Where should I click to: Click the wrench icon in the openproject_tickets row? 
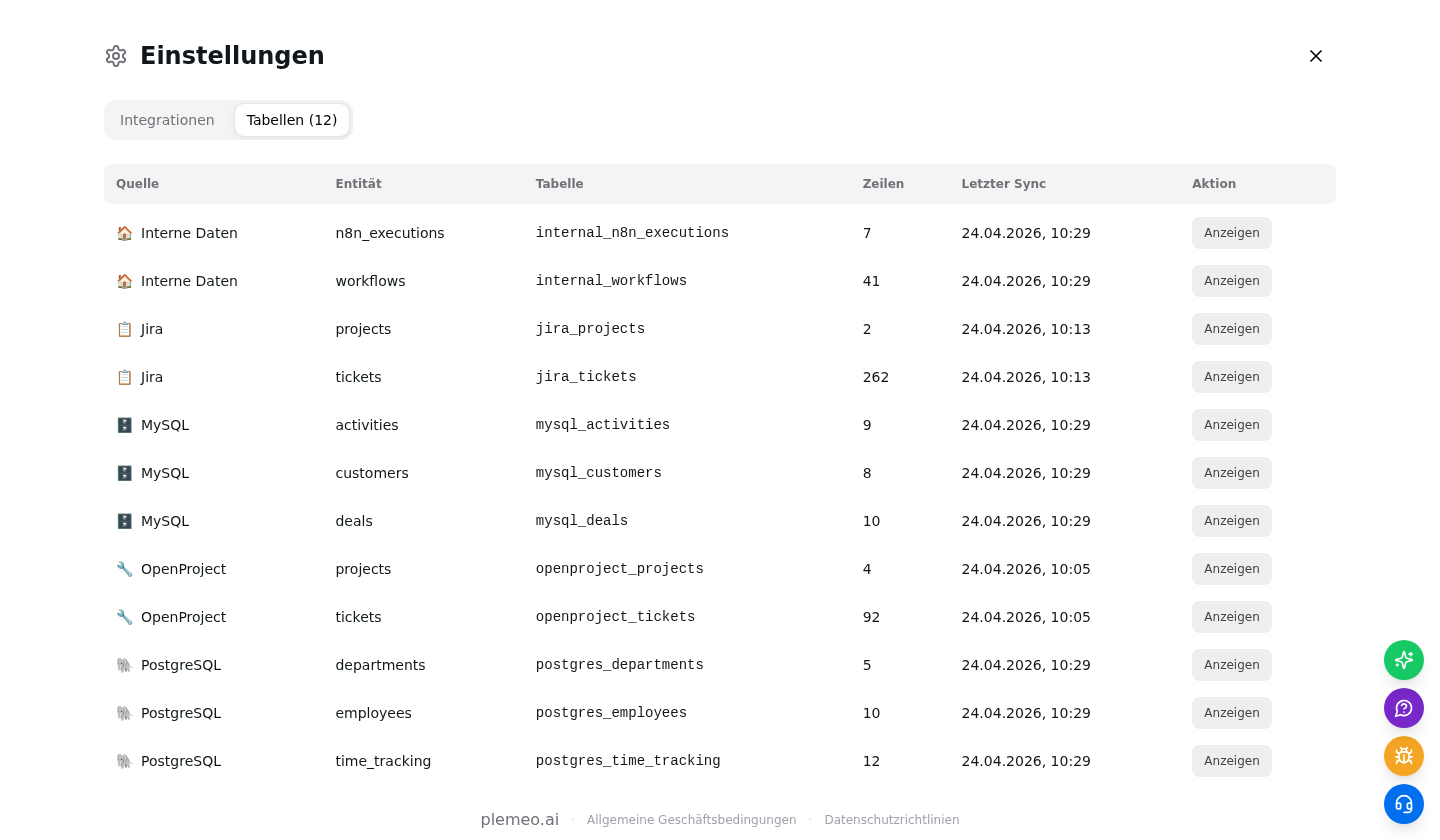point(124,617)
